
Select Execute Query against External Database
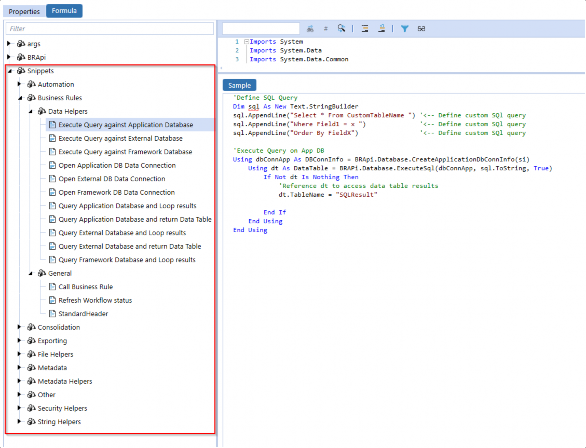120,138
